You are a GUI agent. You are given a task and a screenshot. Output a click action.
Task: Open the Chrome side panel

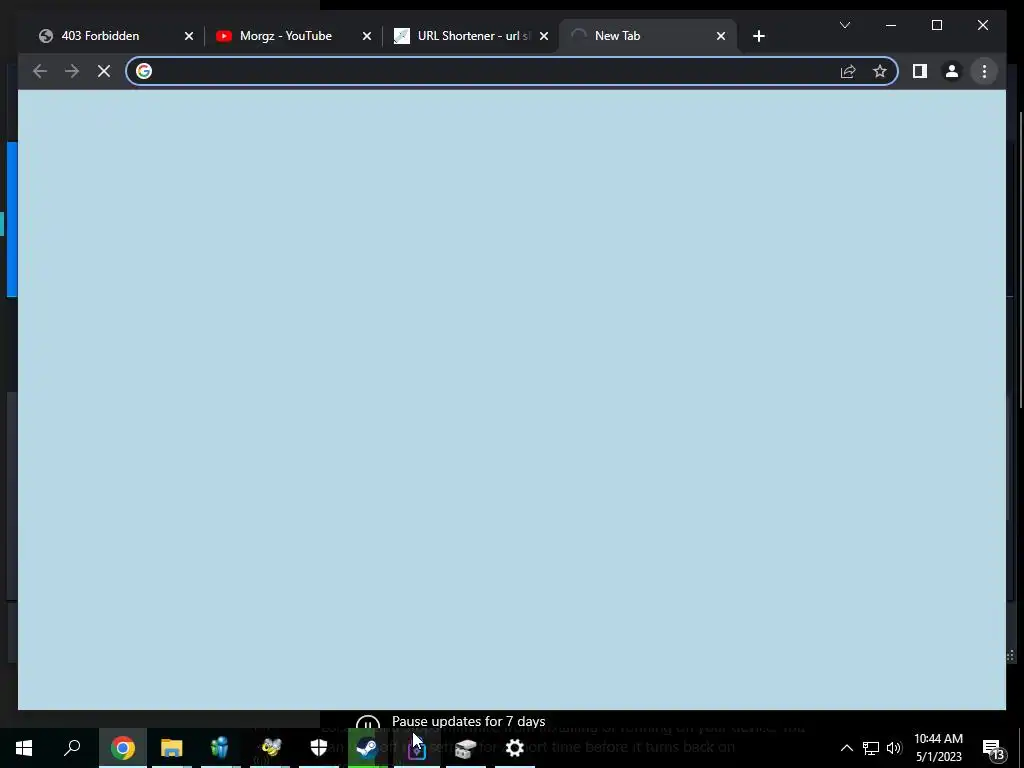(x=920, y=71)
